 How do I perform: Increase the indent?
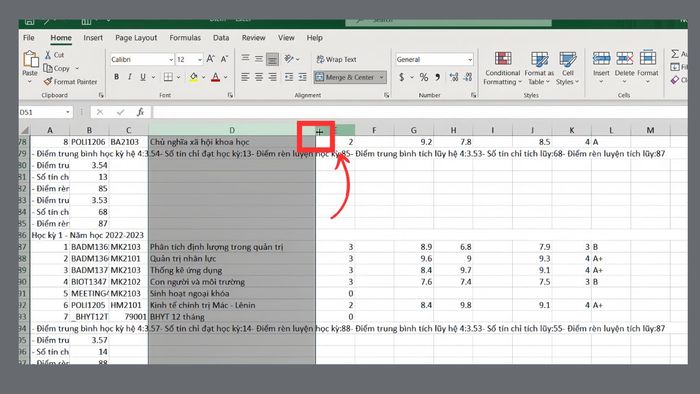[302, 77]
